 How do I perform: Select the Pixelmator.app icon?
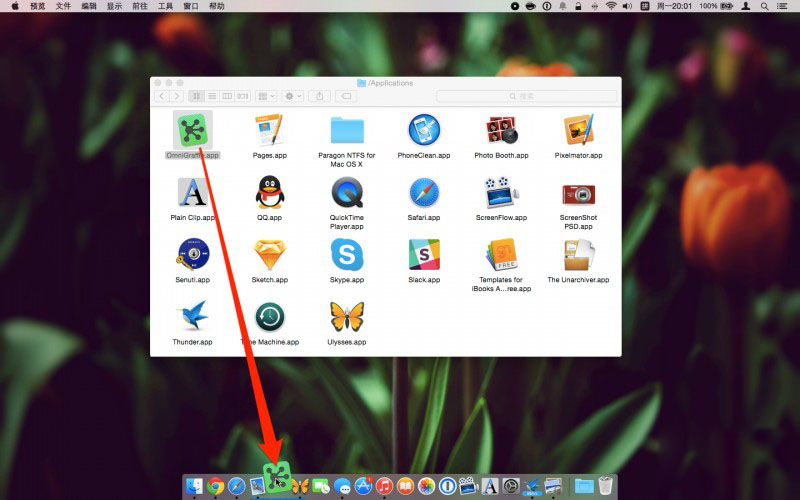(579, 130)
